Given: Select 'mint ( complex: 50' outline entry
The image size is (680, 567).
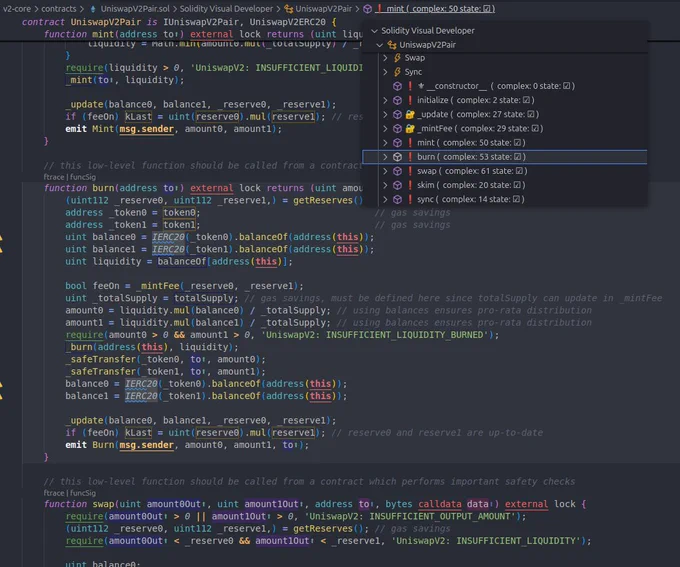Looking at the screenshot, I should pos(471,143).
